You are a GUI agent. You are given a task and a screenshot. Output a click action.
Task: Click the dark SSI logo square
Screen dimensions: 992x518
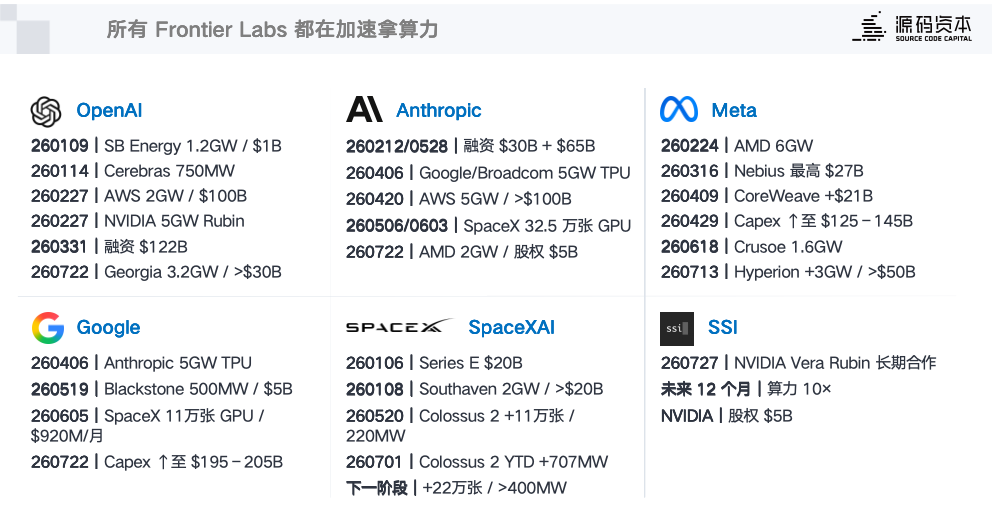(x=677, y=329)
